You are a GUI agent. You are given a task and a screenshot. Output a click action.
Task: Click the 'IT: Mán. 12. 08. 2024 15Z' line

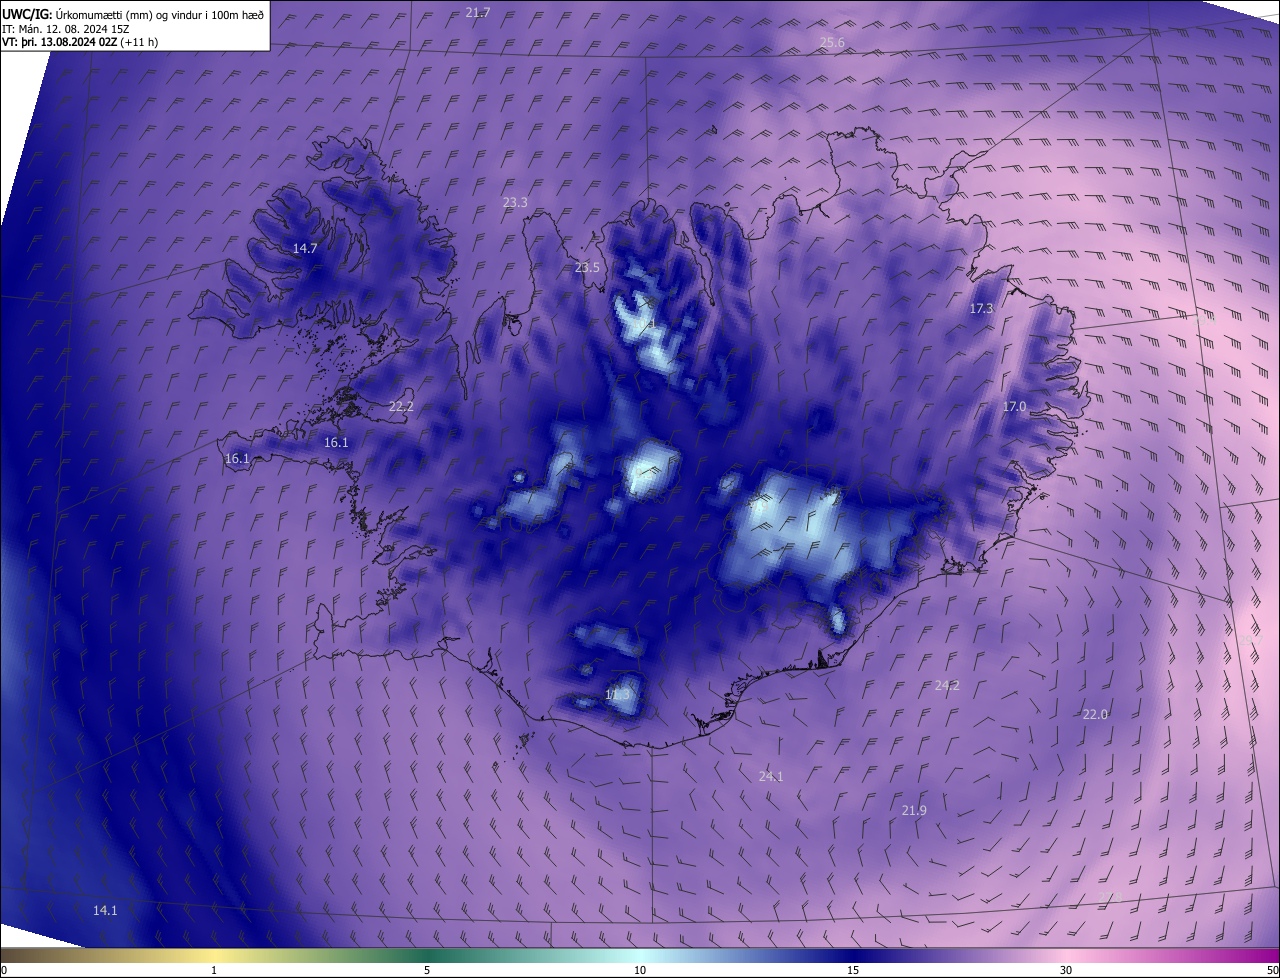(x=67, y=28)
